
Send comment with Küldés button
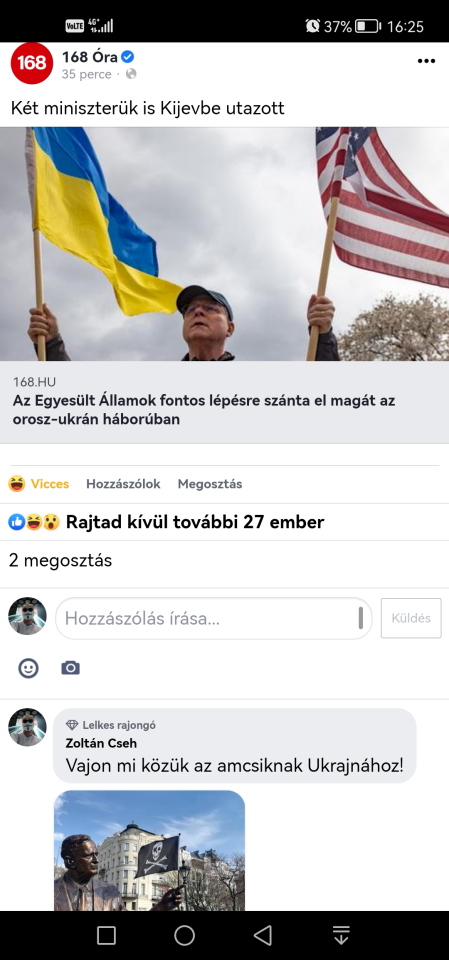pos(411,618)
